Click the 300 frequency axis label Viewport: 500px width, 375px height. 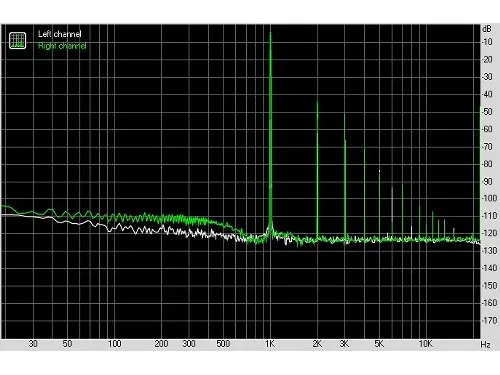189,344
